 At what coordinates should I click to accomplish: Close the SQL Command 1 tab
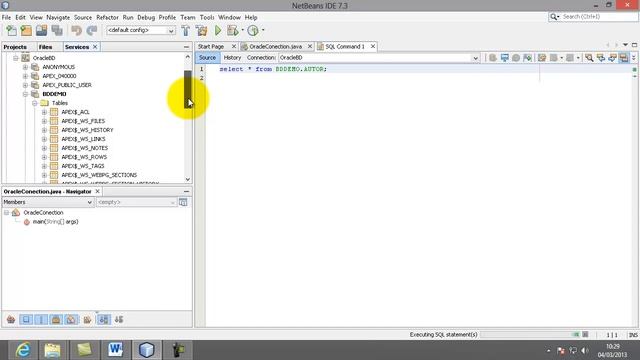[x=373, y=47]
